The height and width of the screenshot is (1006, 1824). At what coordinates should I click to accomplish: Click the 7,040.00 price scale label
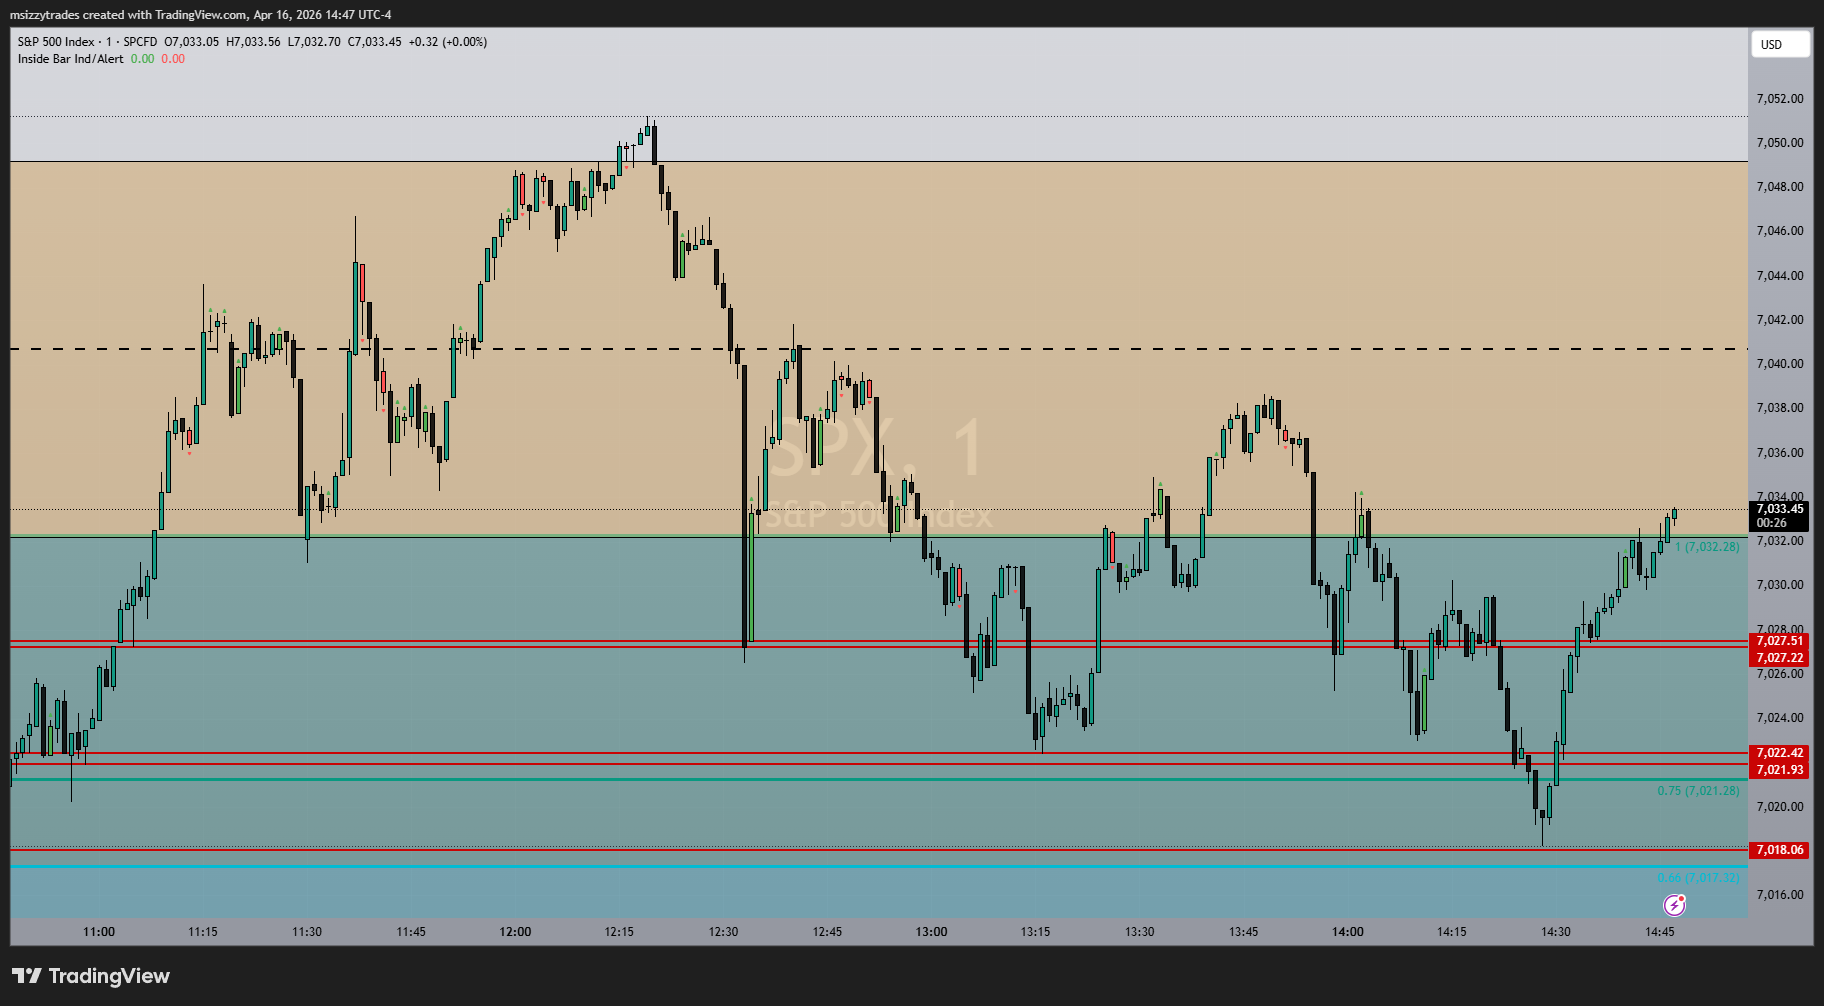1780,364
